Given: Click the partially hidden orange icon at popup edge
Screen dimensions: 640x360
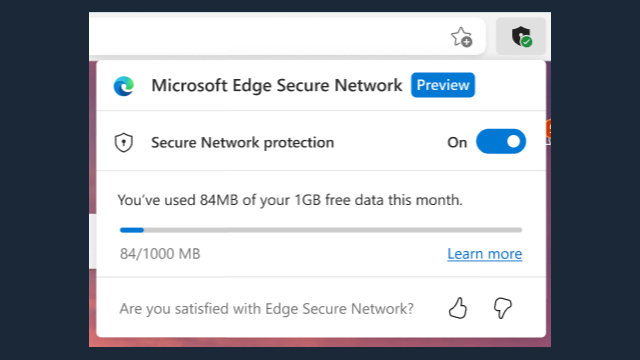Looking at the screenshot, I should (x=549, y=129).
